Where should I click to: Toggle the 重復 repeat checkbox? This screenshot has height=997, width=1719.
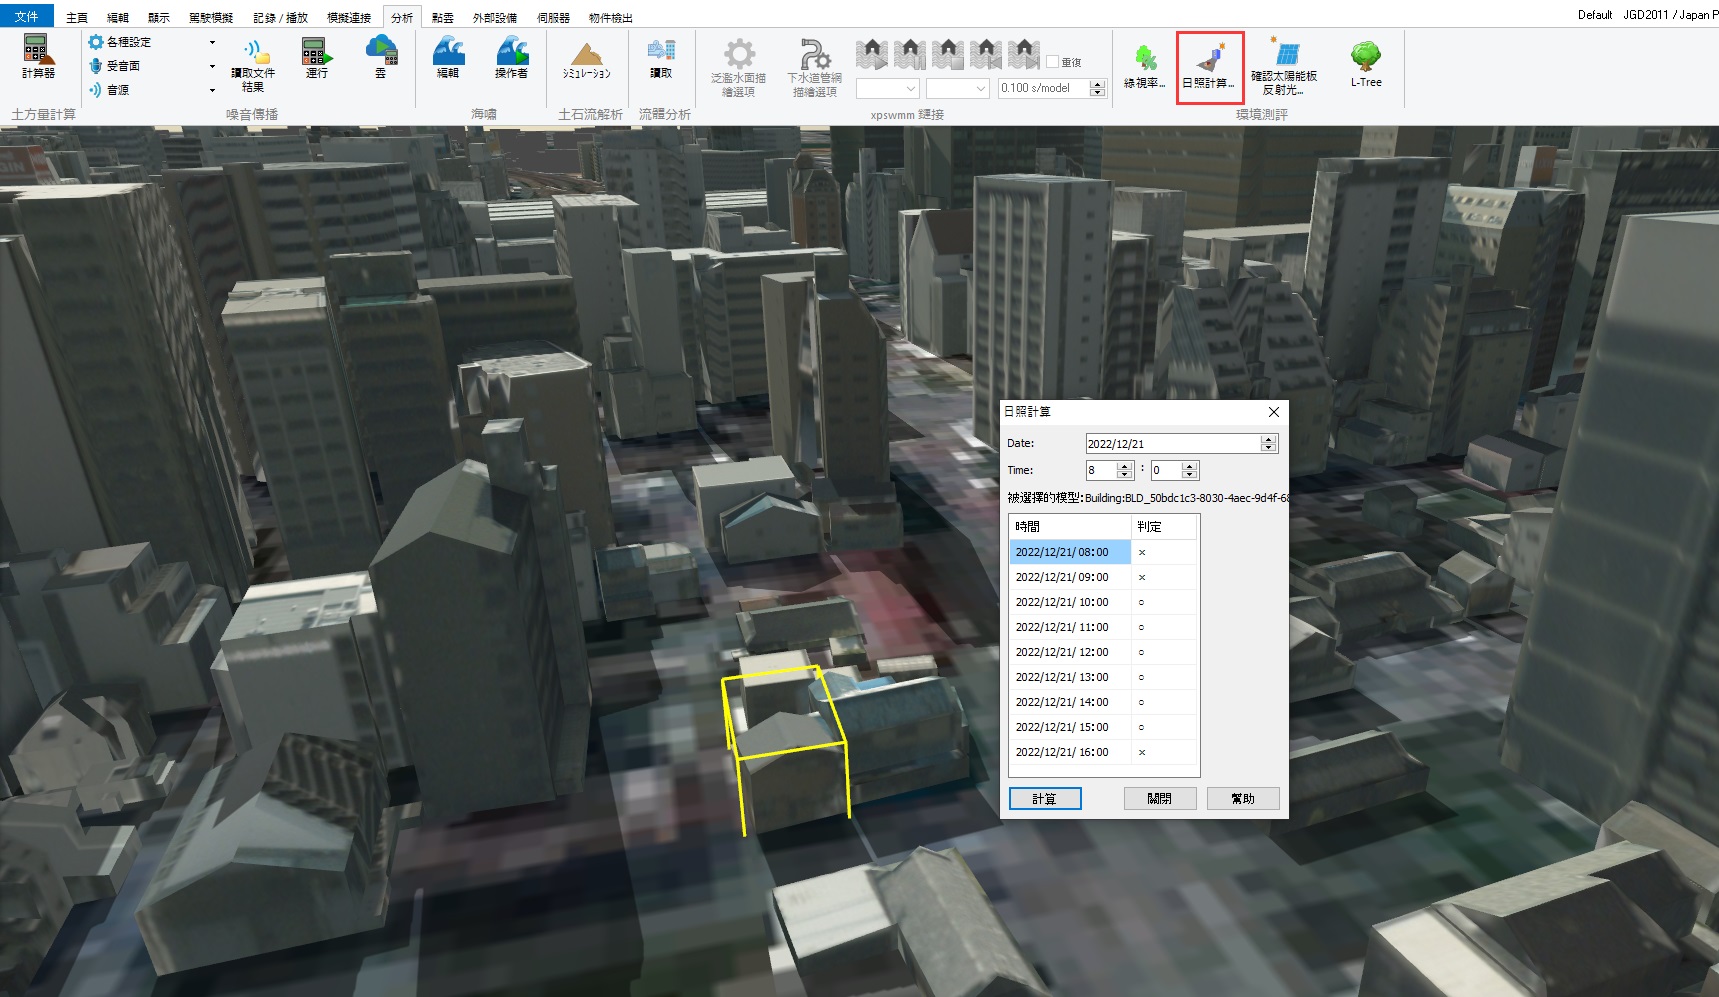1053,62
